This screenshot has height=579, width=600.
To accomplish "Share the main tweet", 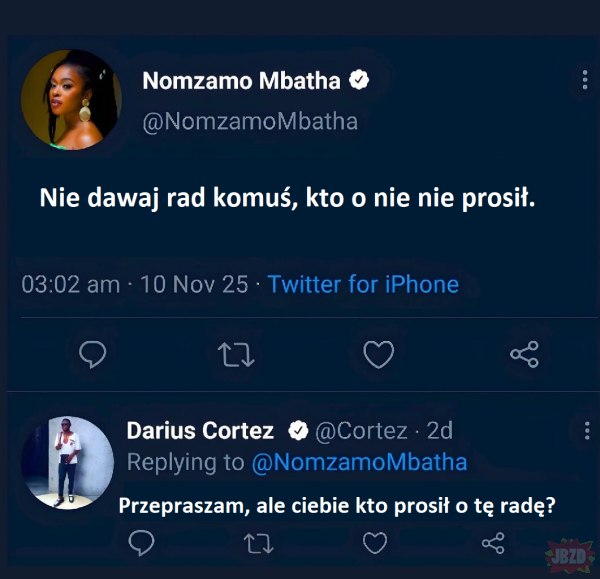I will (x=524, y=353).
